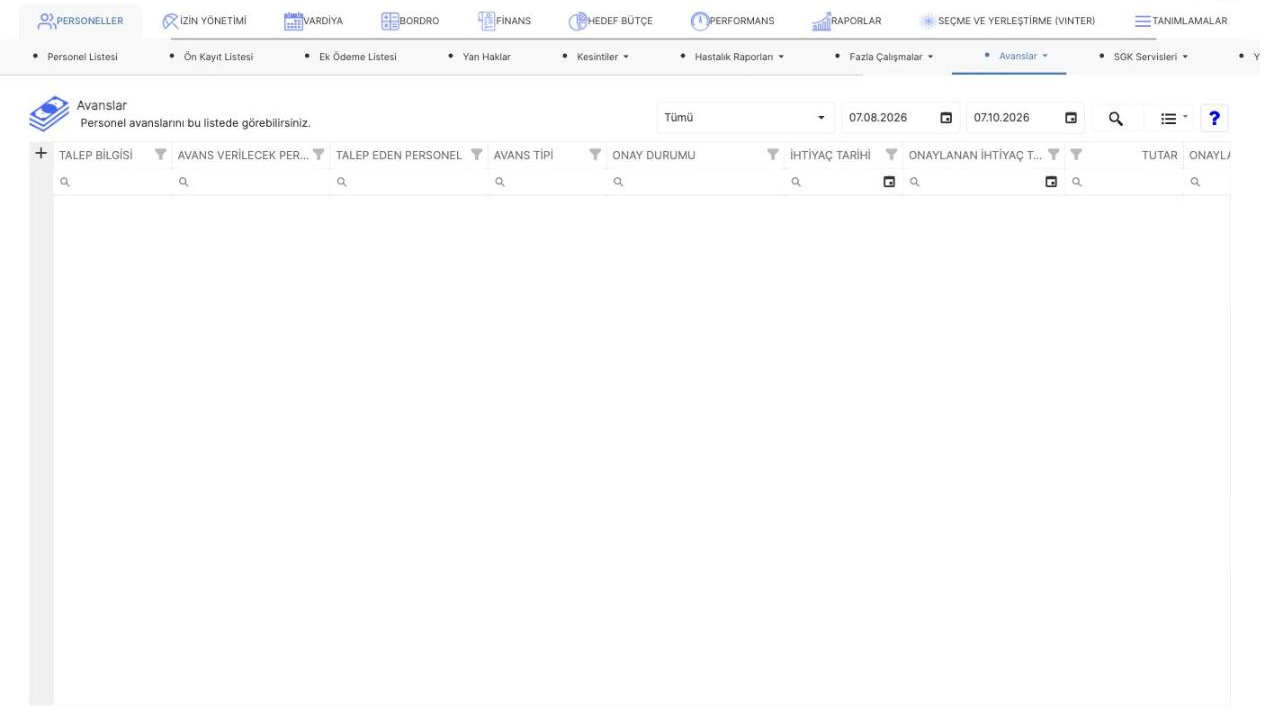Run search with the magnifier button
The image size is (1272, 715).
(x=1115, y=119)
